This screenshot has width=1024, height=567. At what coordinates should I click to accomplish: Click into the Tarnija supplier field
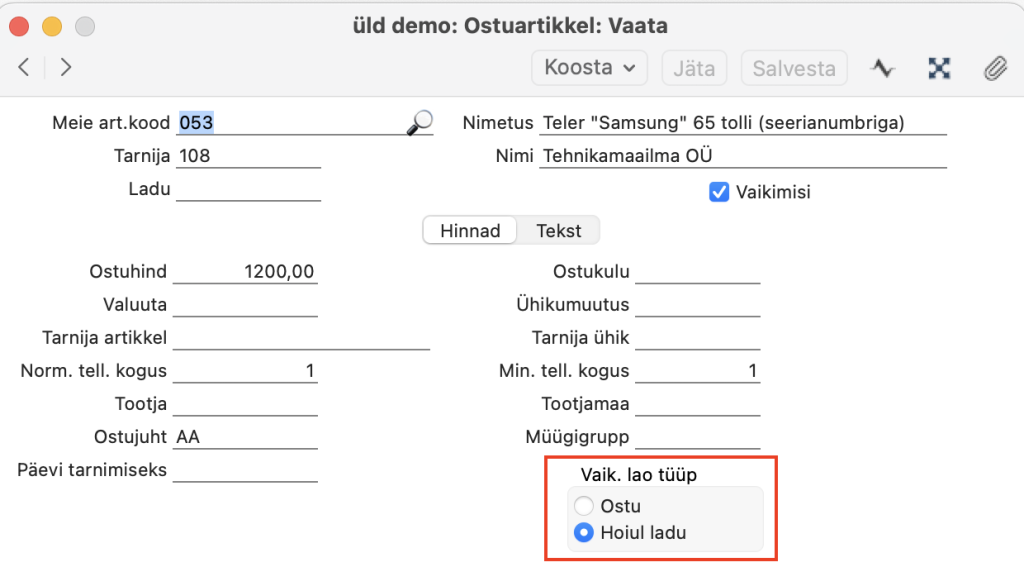248,156
